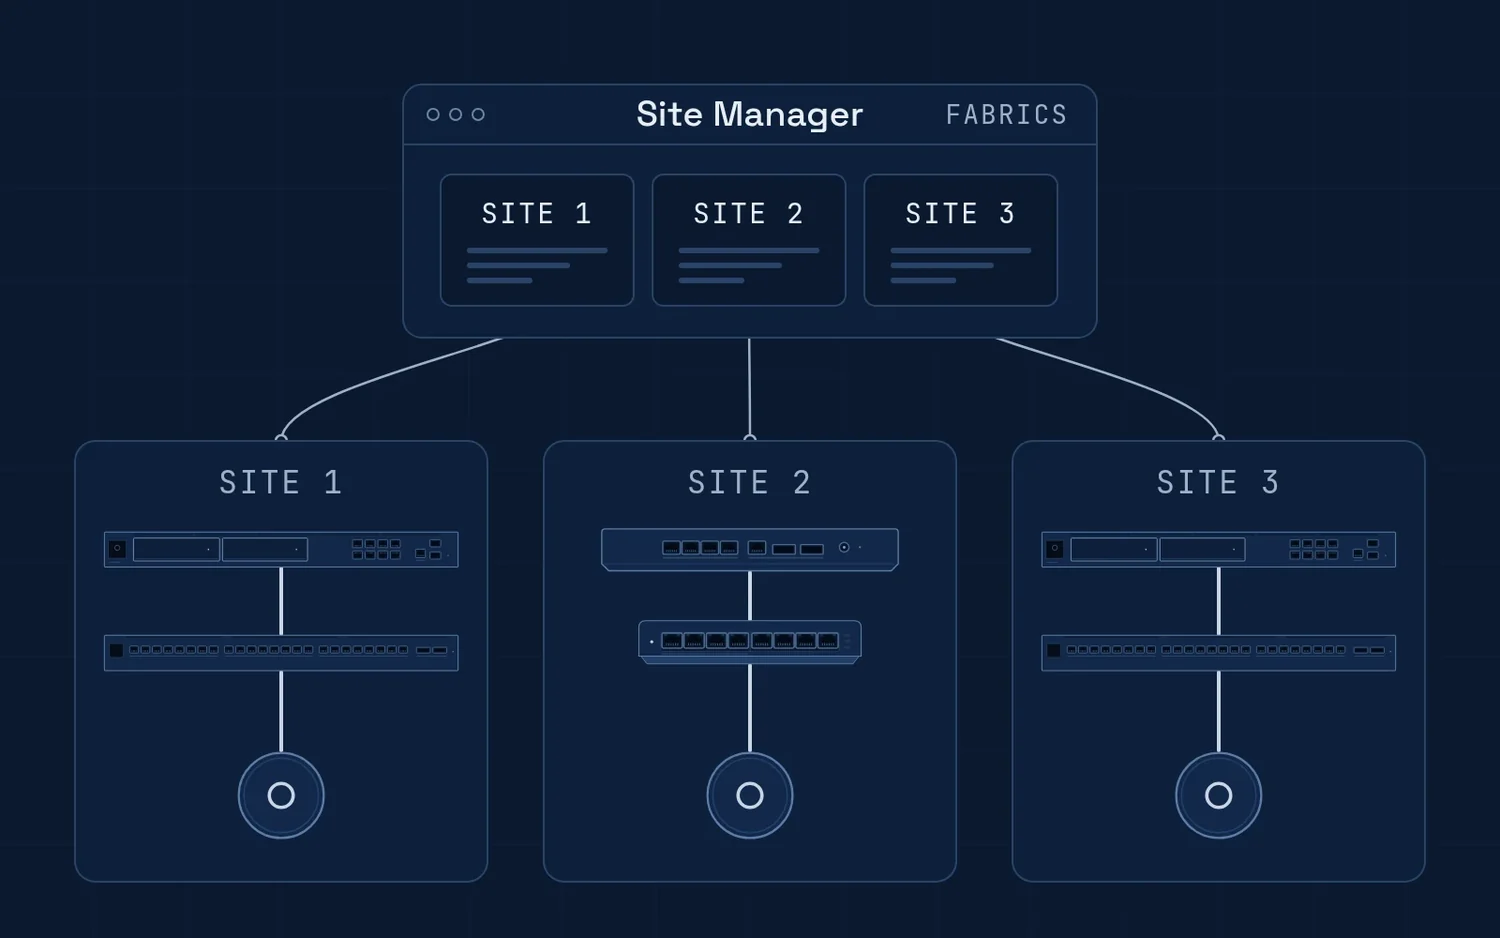Click the round access point in Site 1 panel
Screen dimensions: 1500x938
coord(281,795)
